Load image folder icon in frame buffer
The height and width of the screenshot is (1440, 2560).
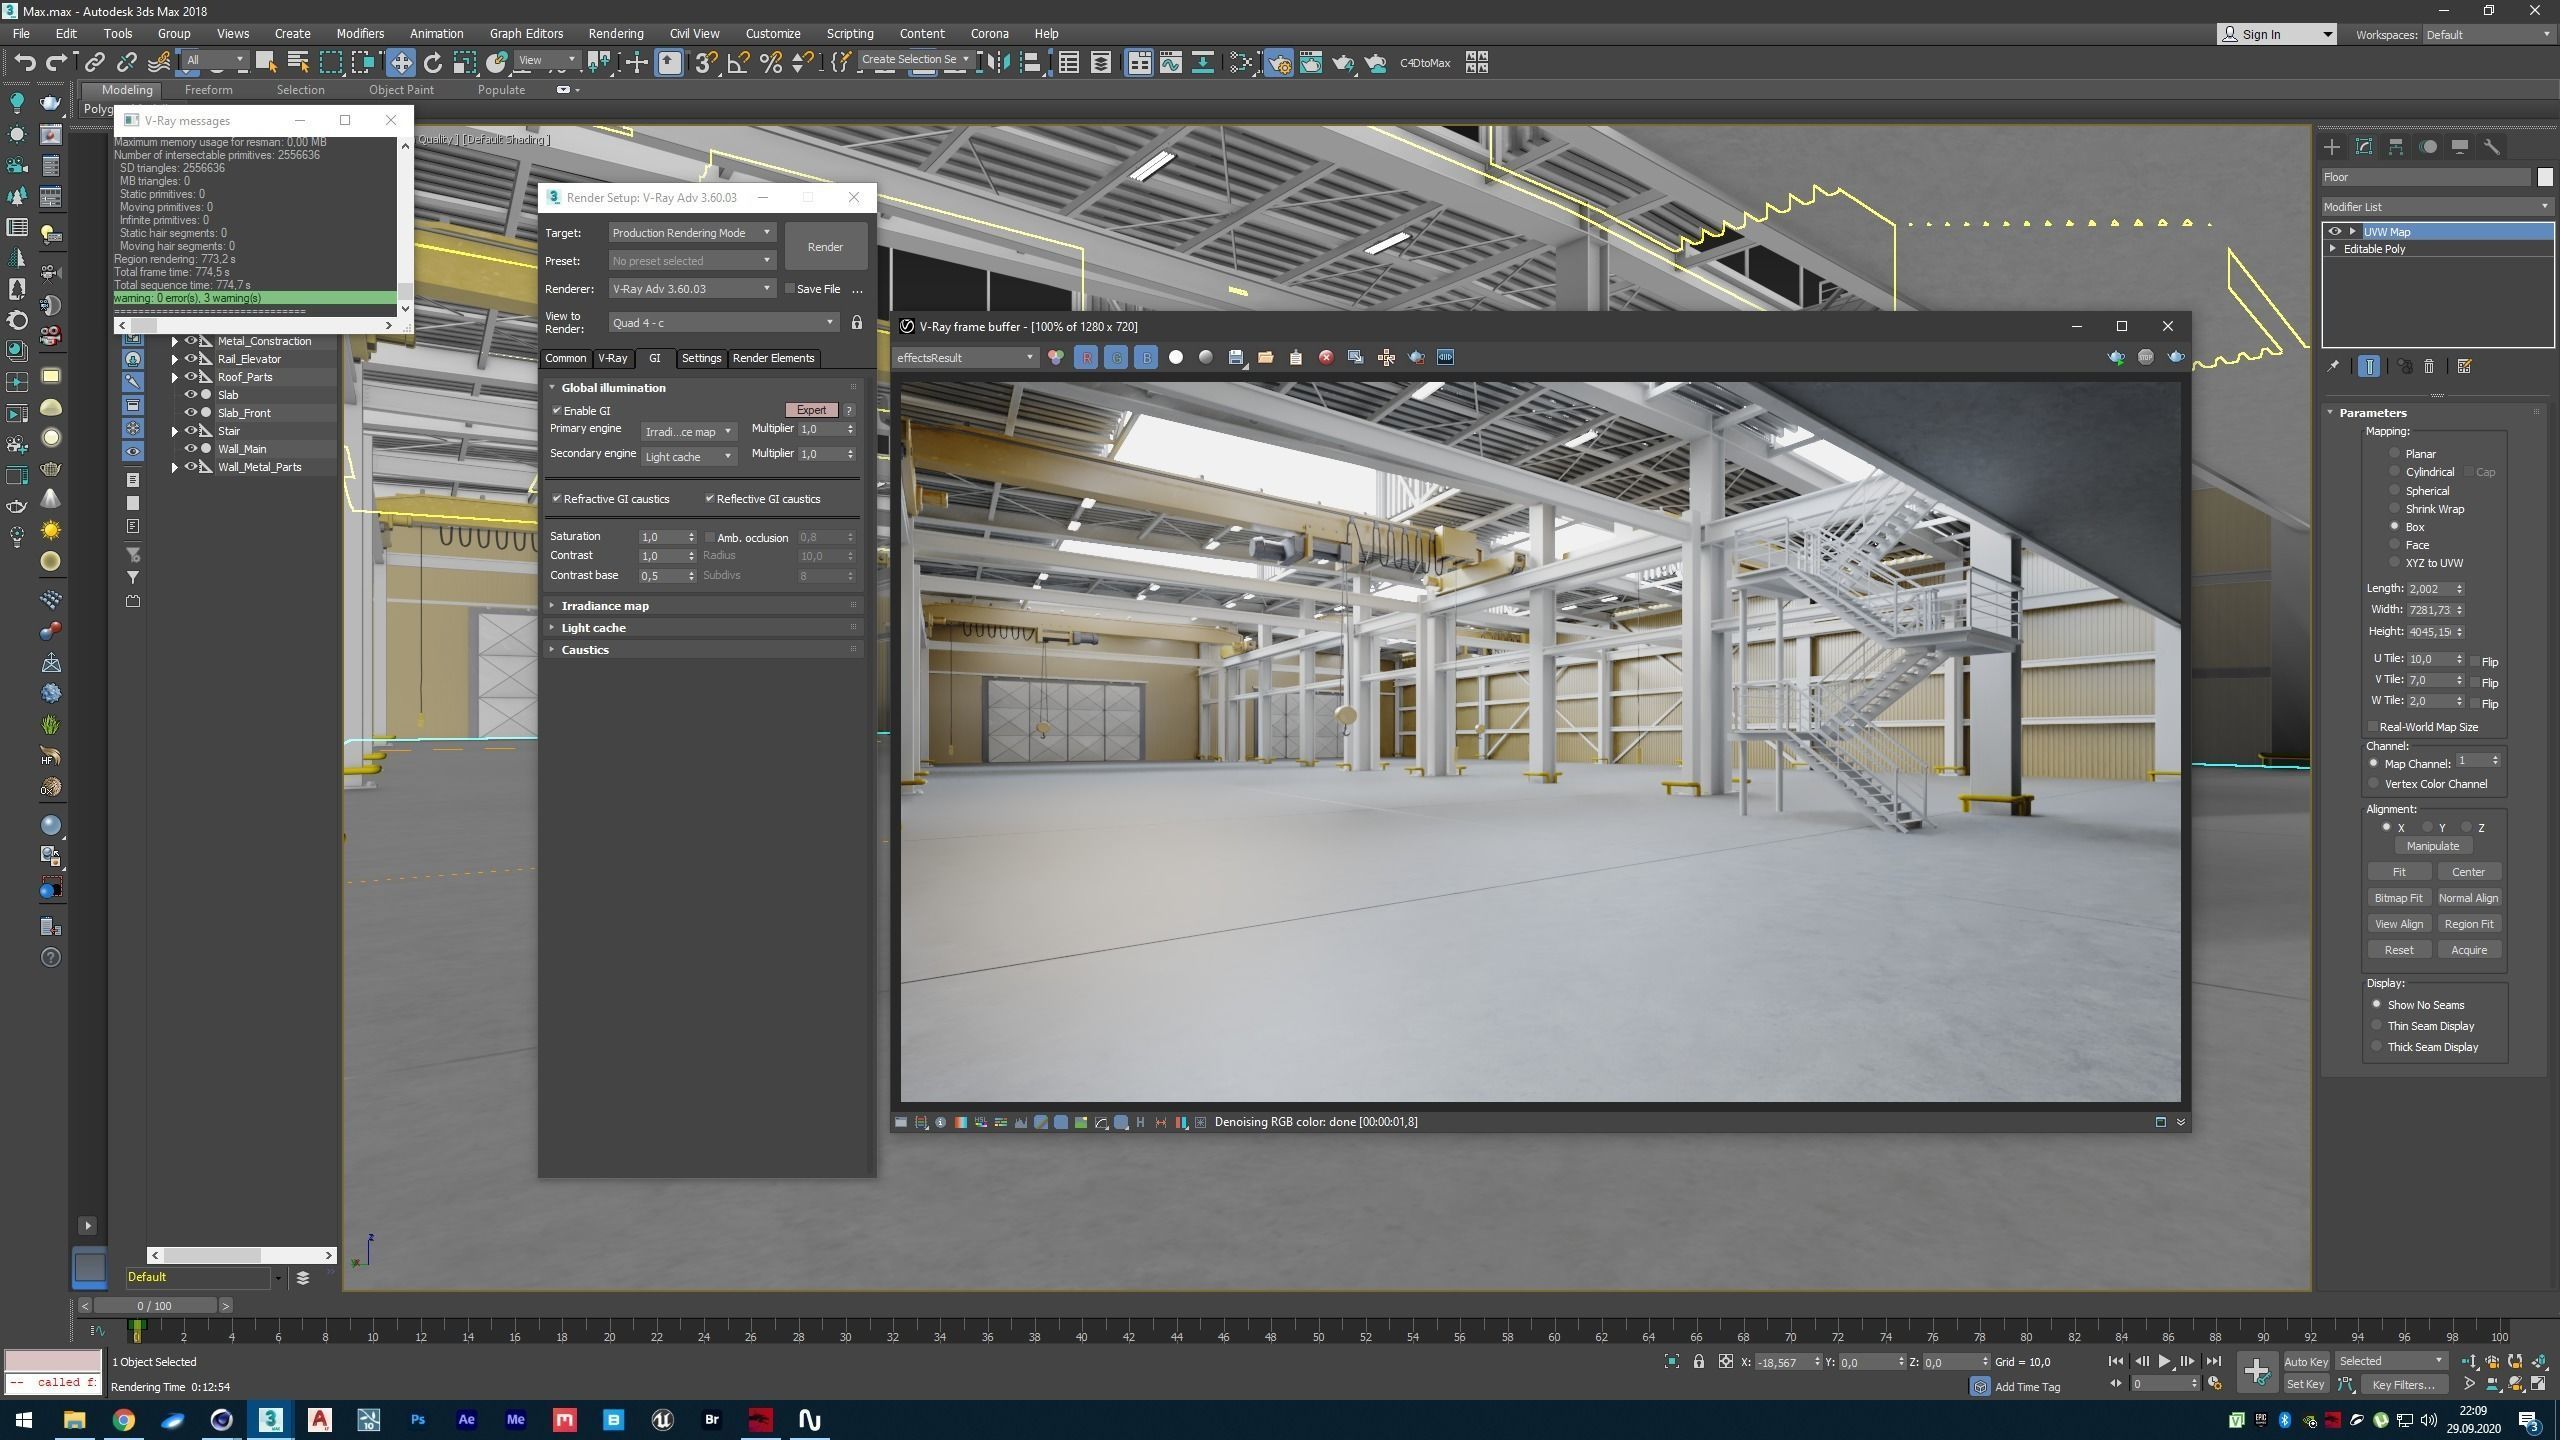[1266, 357]
